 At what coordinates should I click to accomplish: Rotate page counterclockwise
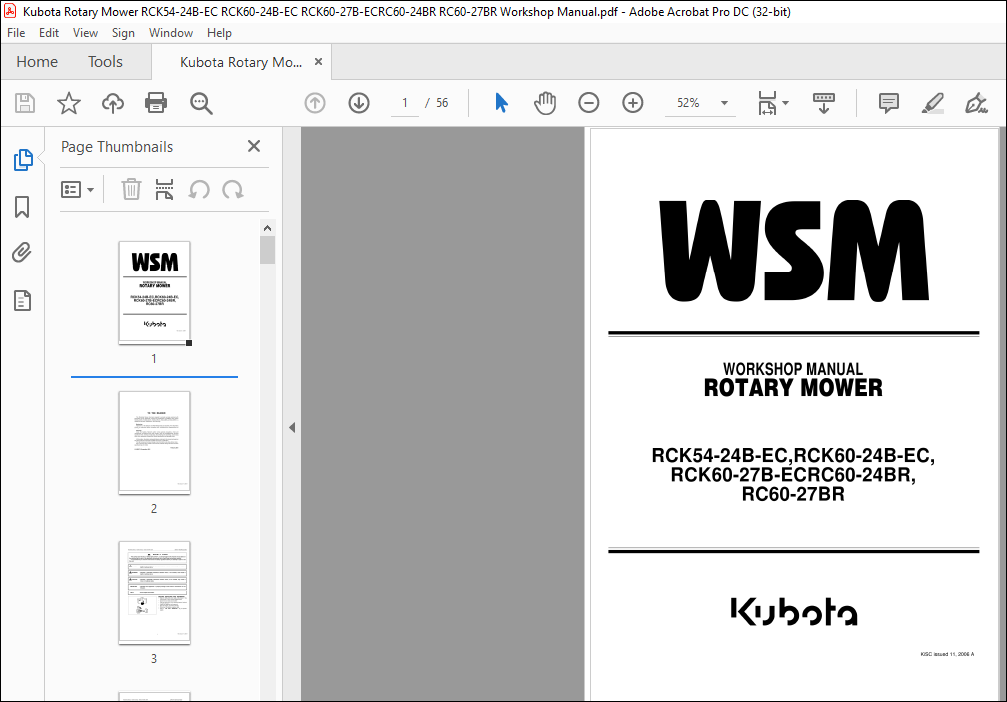coord(199,189)
